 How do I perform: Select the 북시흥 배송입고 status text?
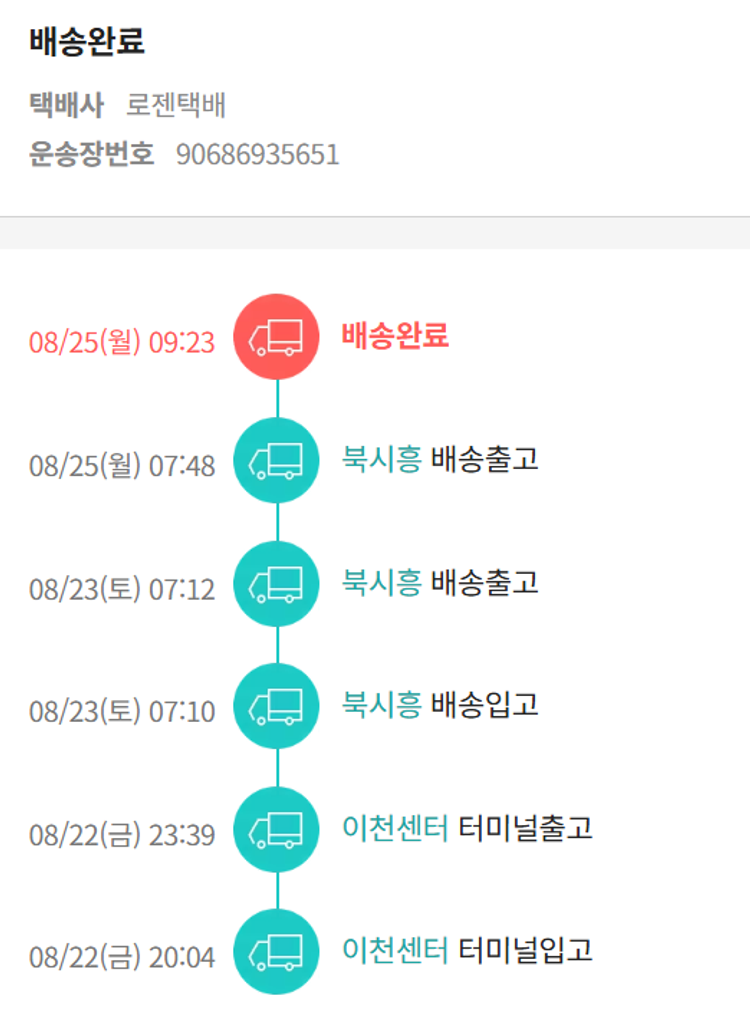[440, 705]
